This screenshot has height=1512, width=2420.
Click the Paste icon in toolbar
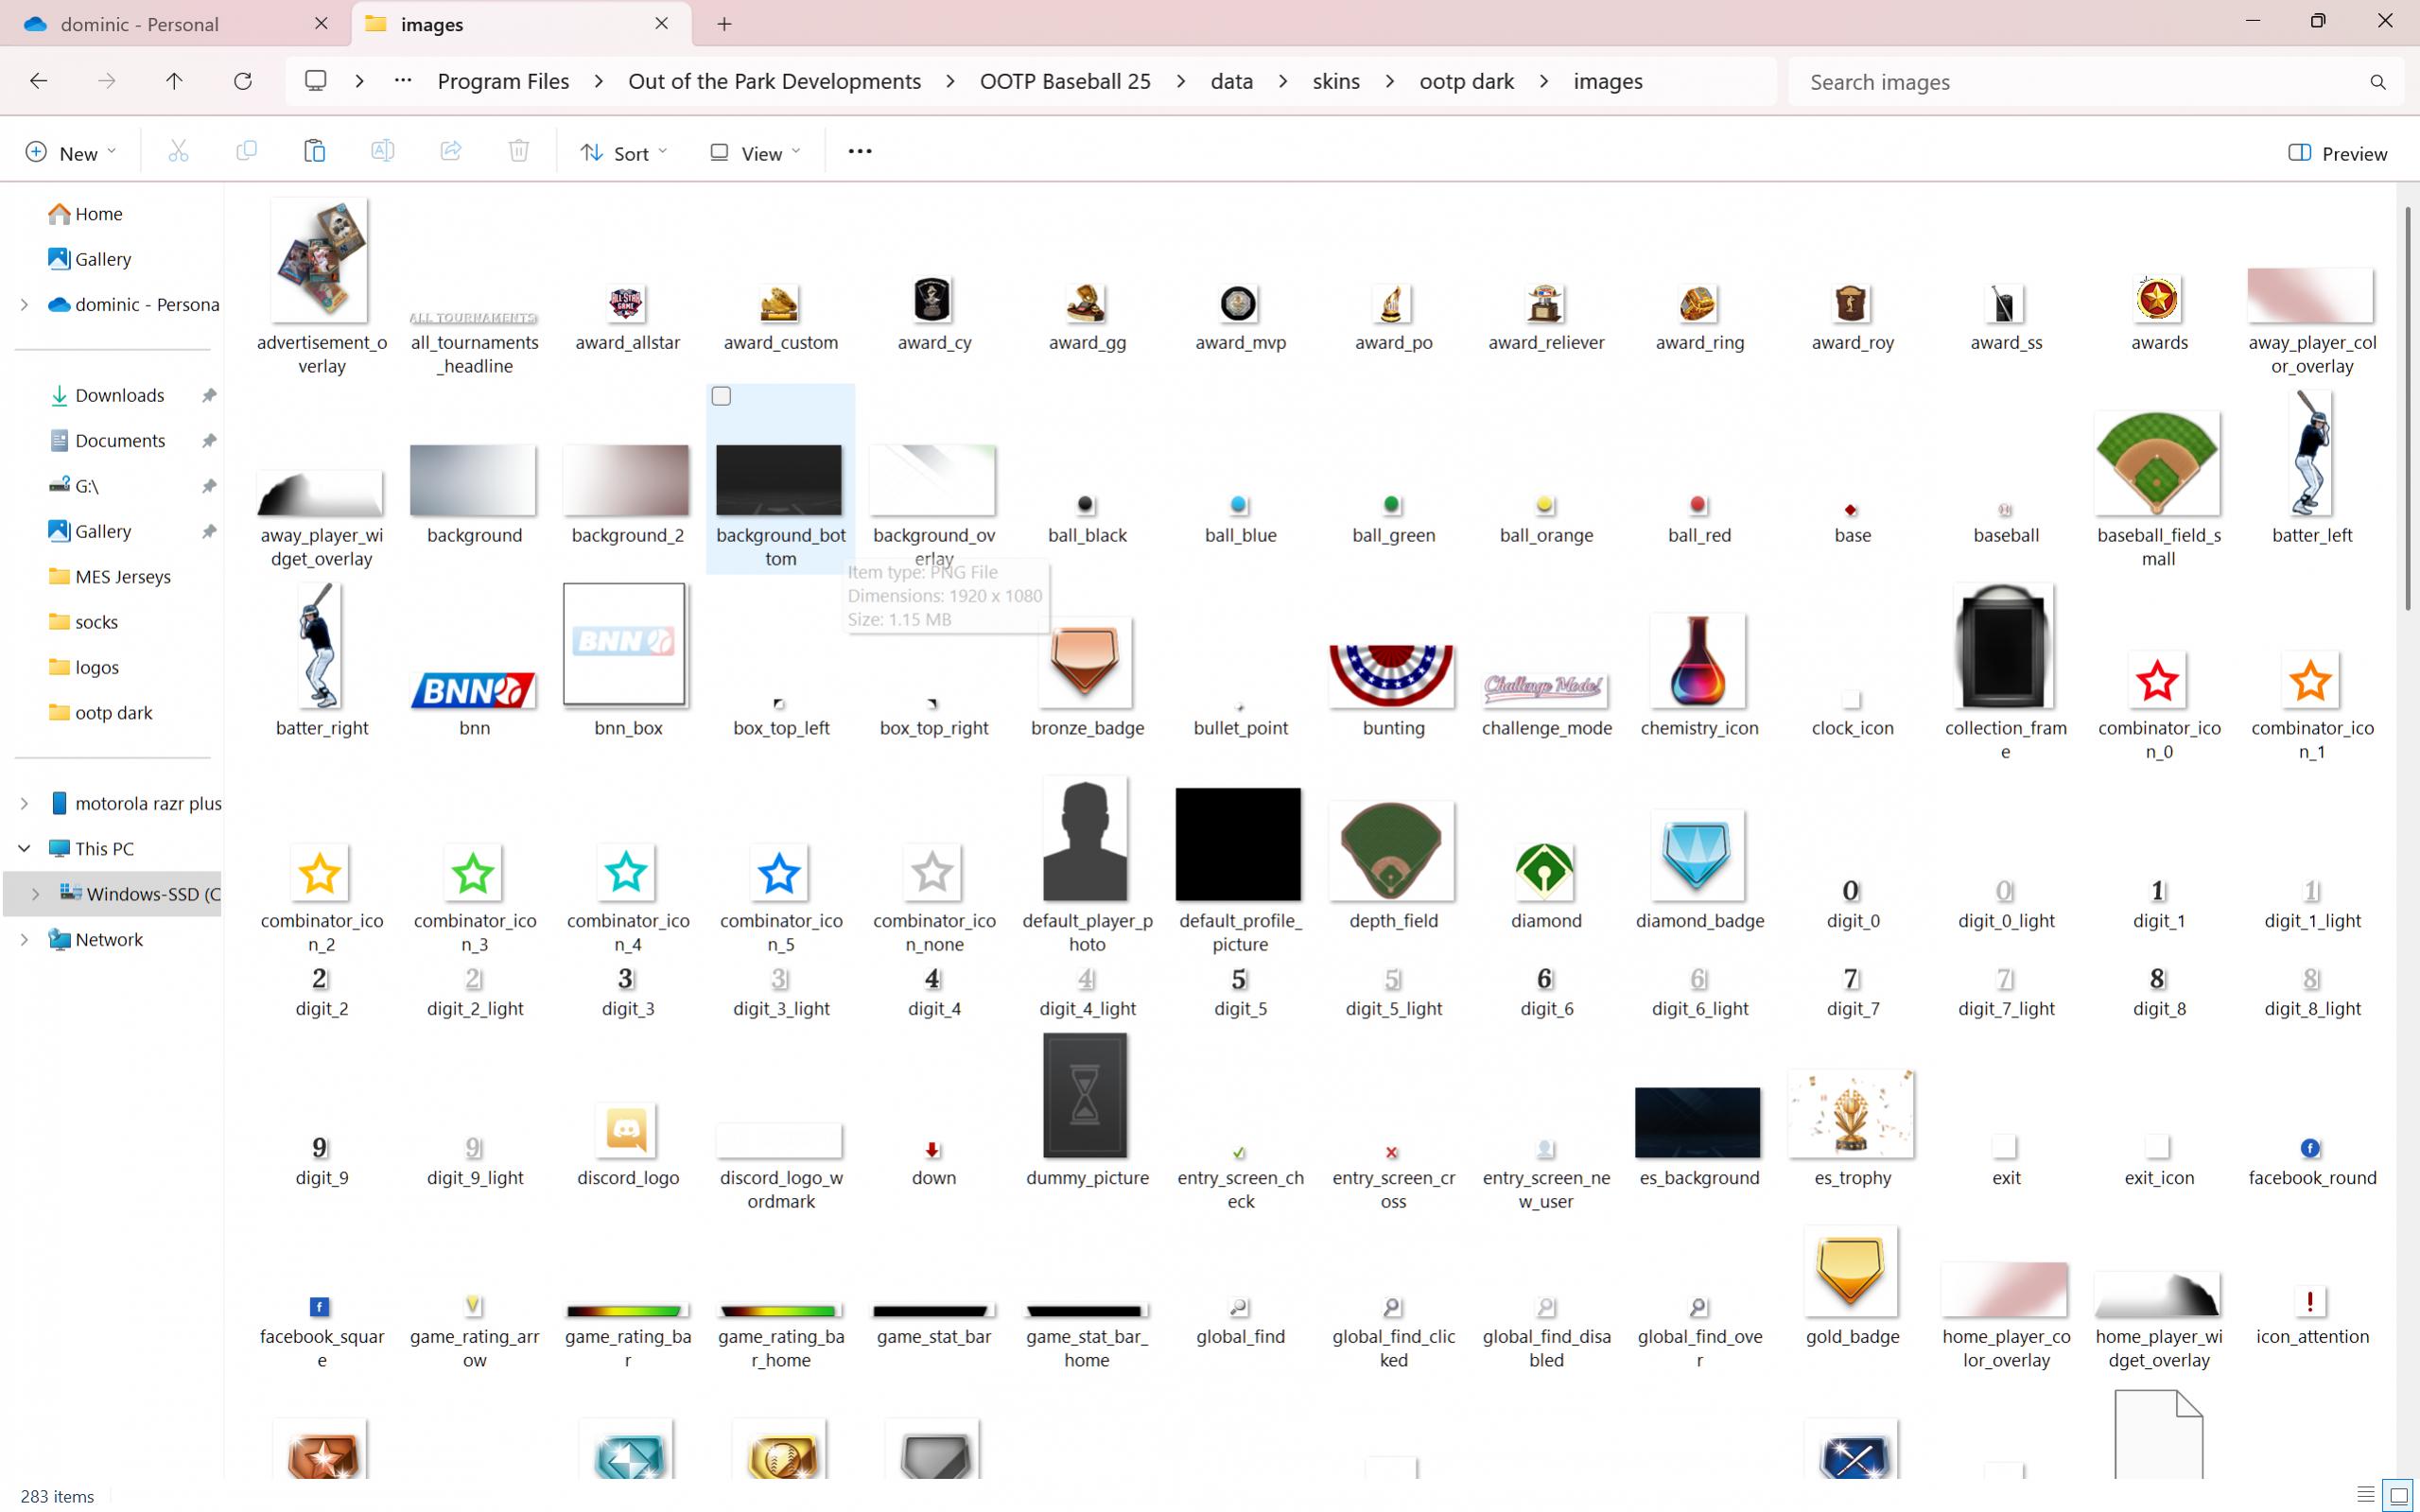(314, 152)
